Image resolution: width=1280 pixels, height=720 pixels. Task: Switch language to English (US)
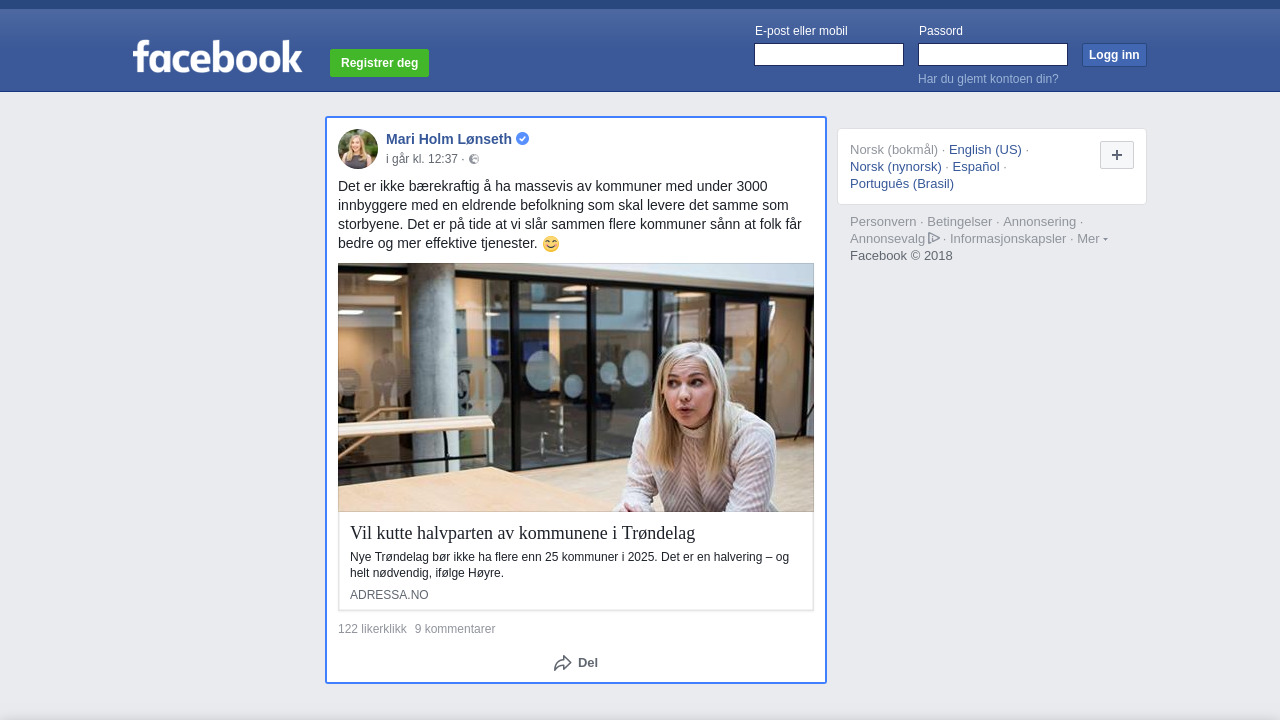click(985, 150)
